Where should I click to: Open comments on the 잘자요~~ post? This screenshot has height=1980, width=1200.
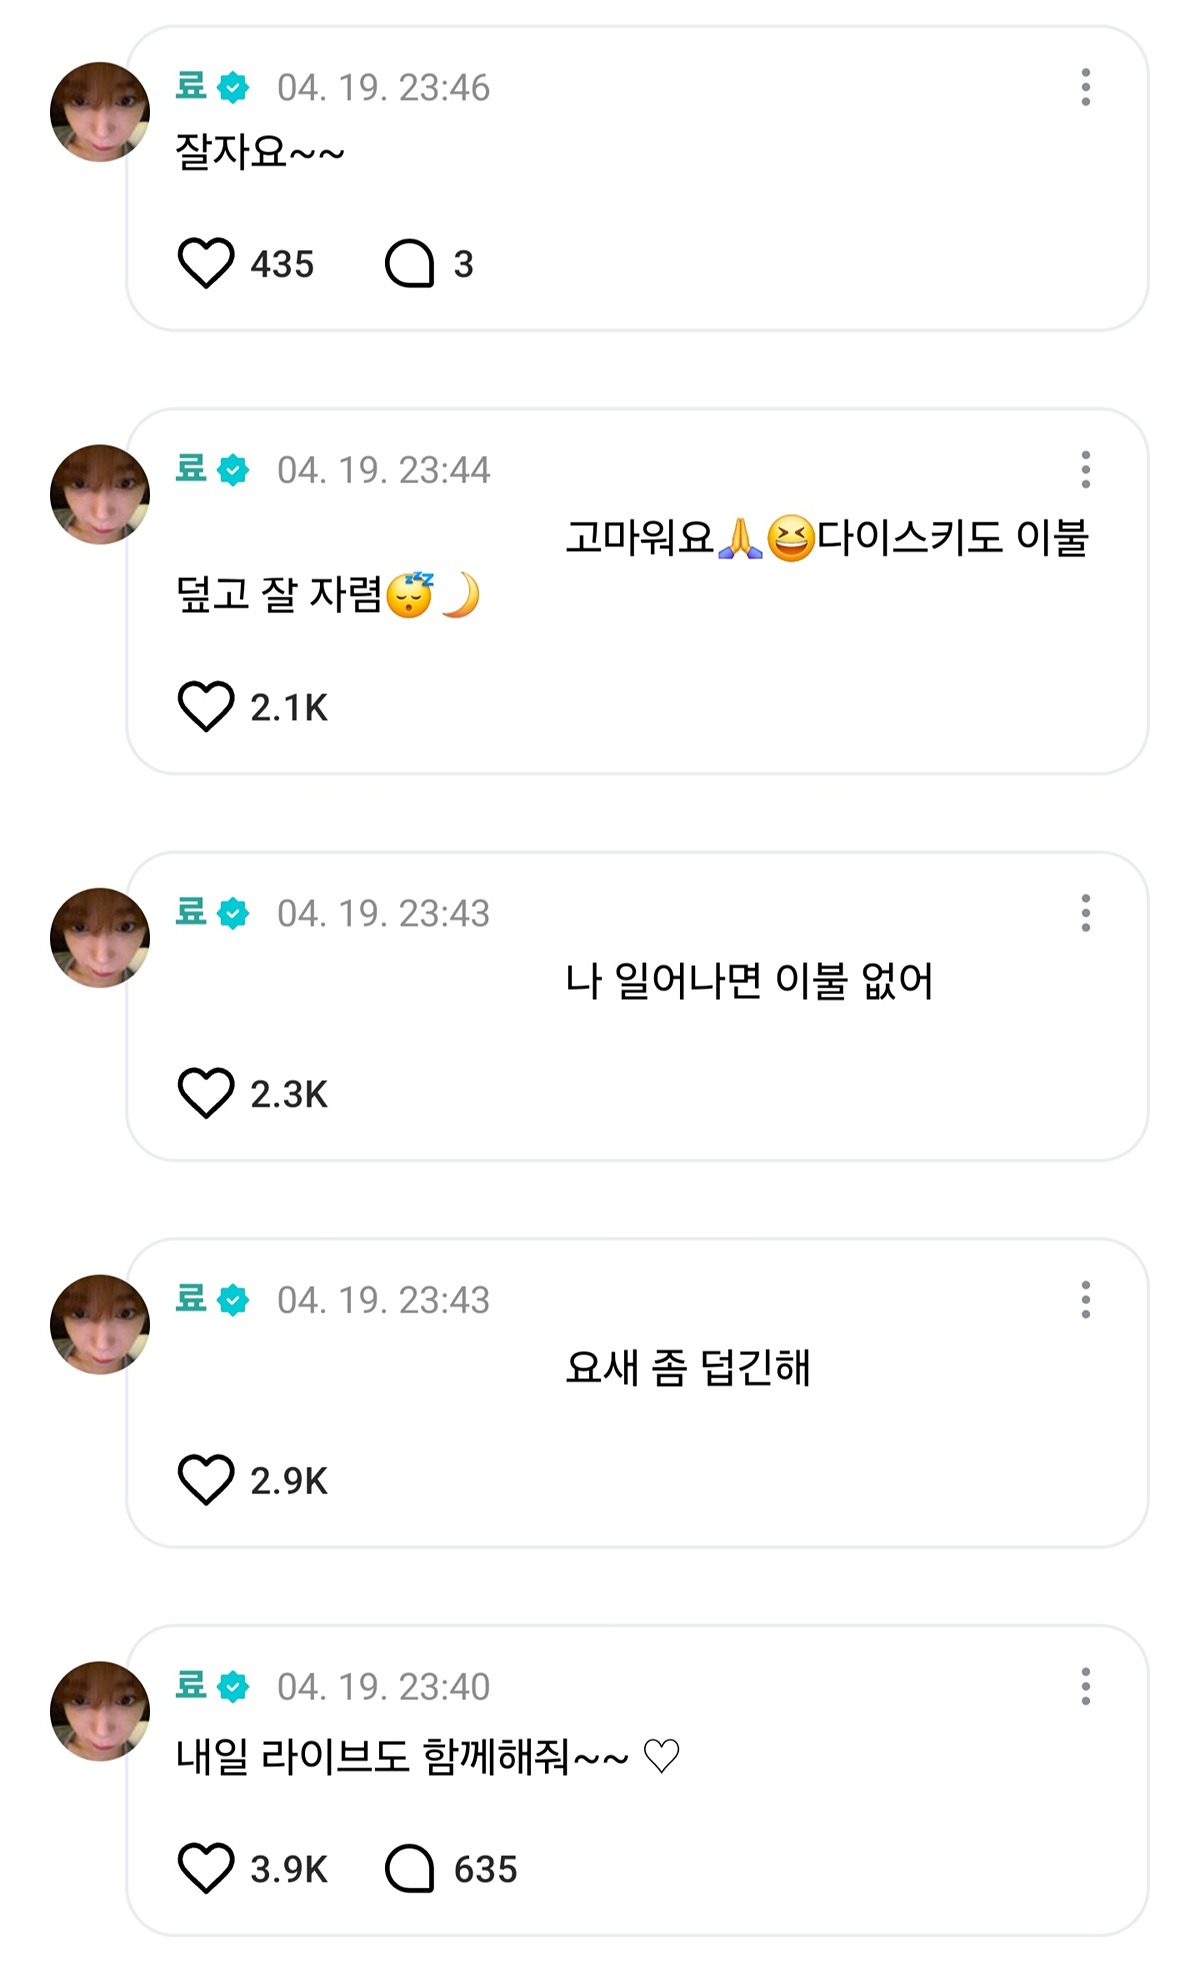410,264
